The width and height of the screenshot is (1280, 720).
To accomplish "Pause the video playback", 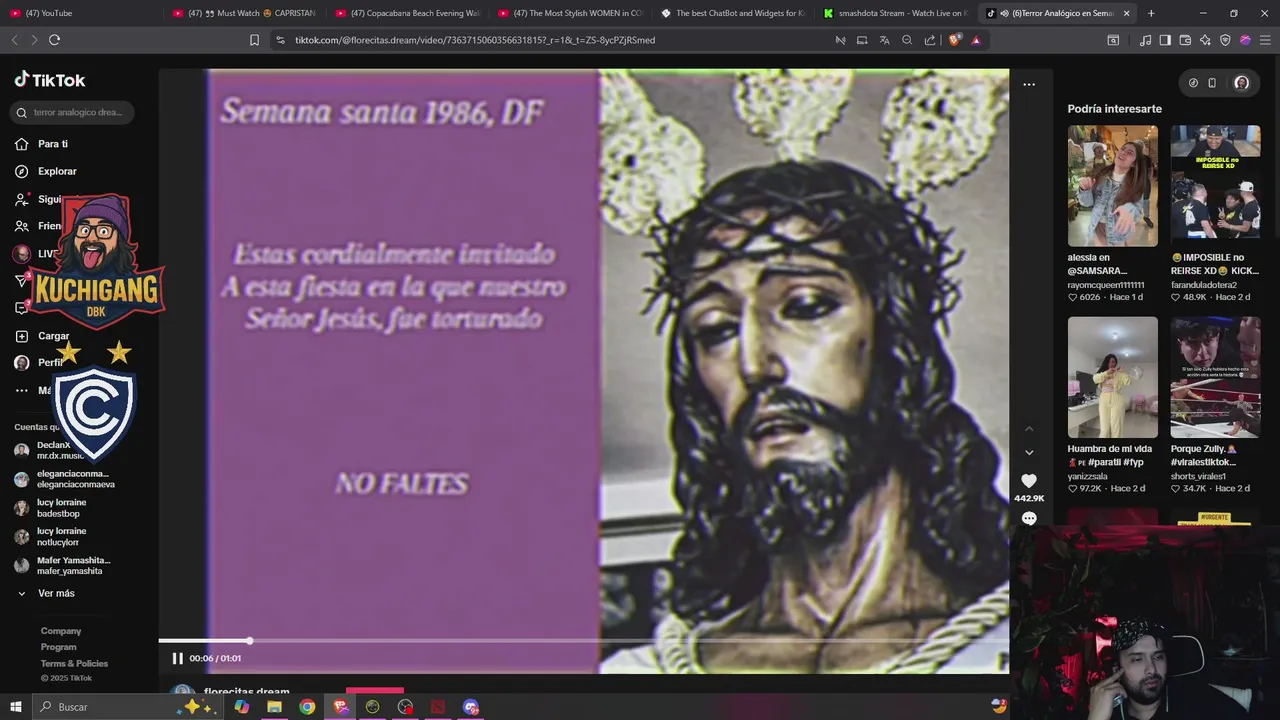I will click(177, 658).
